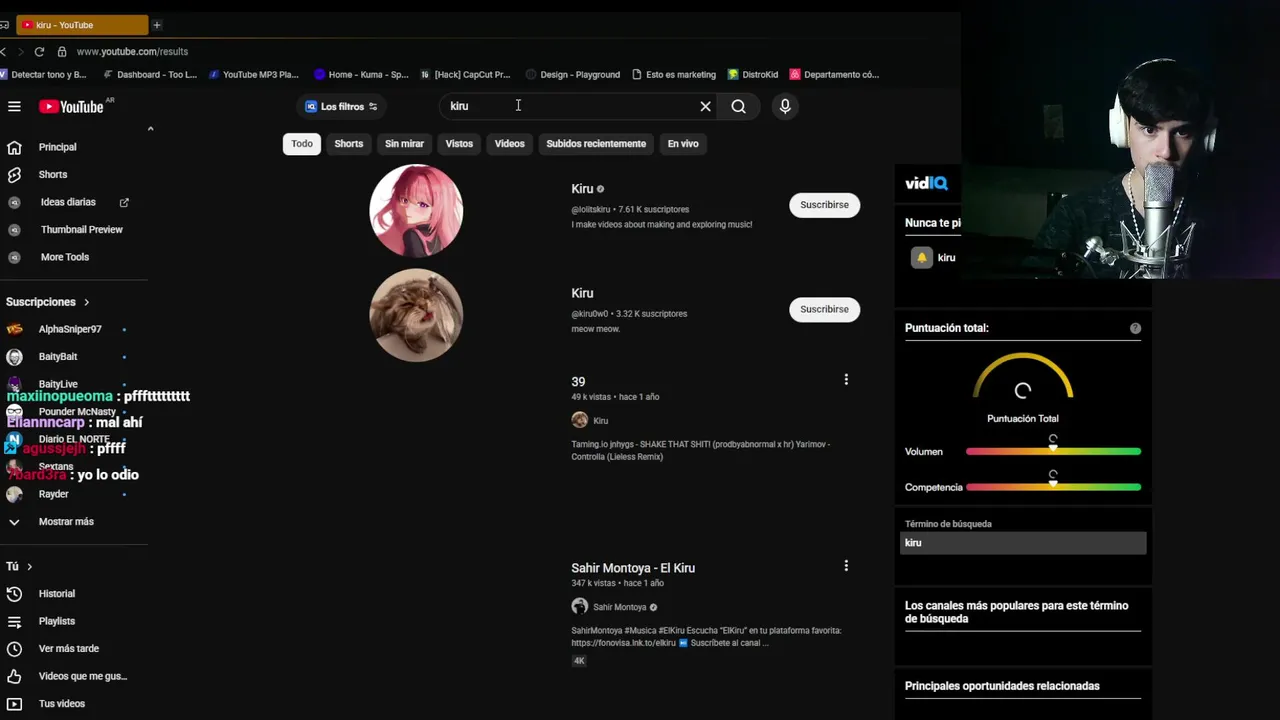Select the En vivo filter chip
This screenshot has height=720, width=1280.
(x=683, y=144)
